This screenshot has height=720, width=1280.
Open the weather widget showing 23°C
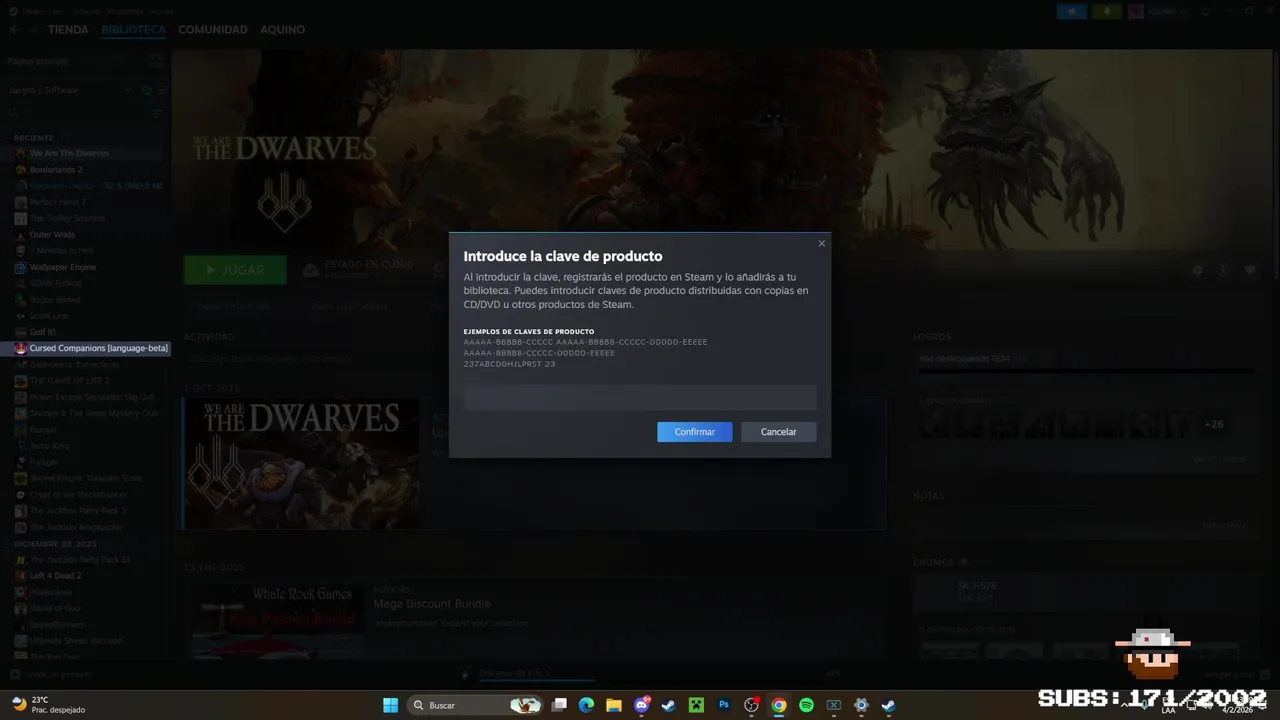pos(48,705)
